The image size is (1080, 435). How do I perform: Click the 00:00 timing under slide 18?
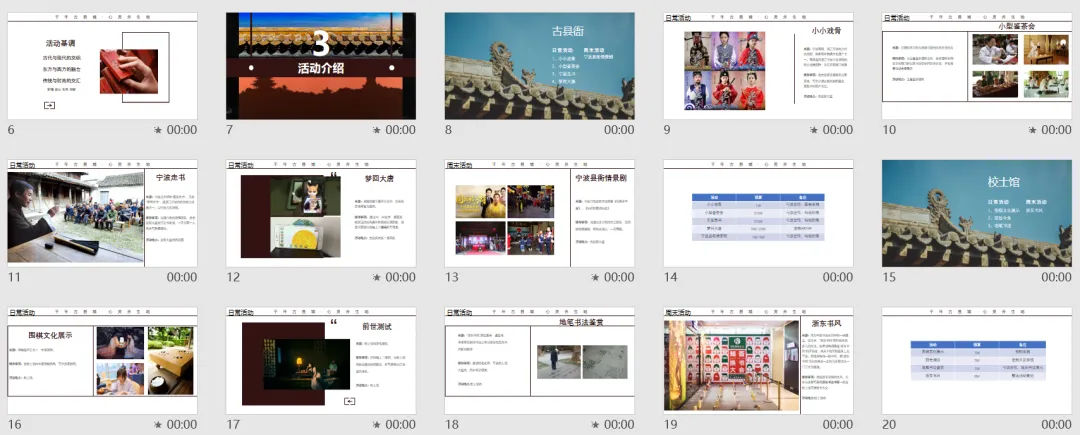[619, 425]
